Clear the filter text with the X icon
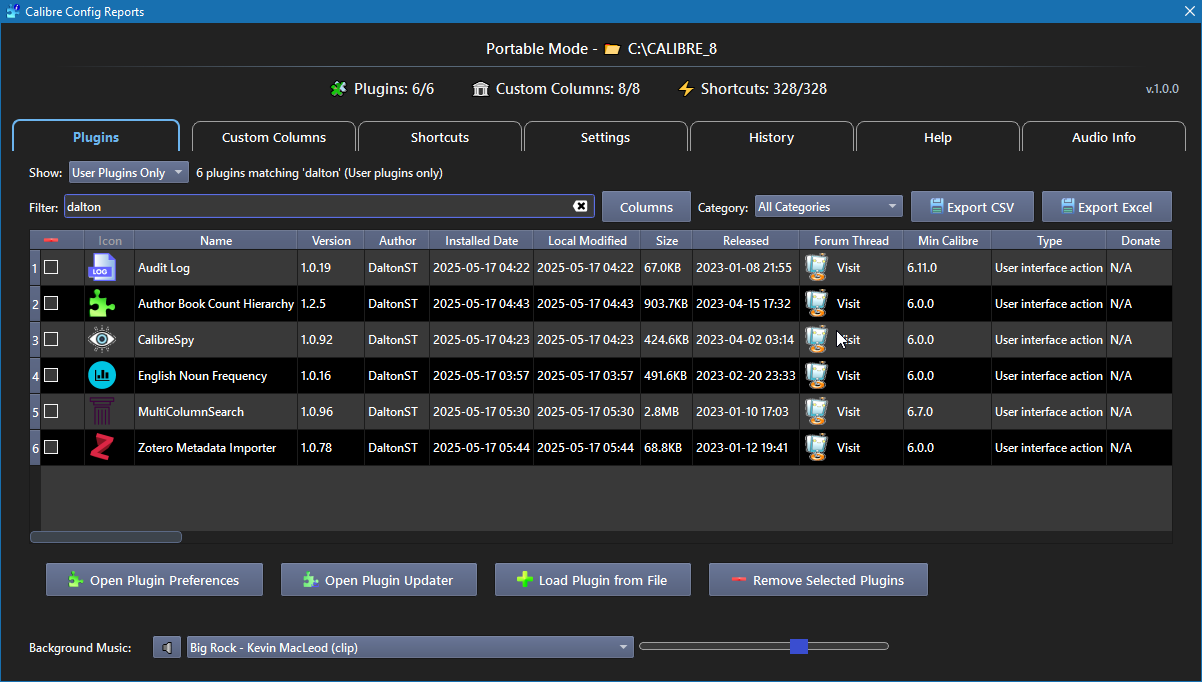The width and height of the screenshot is (1202, 682). (x=580, y=206)
